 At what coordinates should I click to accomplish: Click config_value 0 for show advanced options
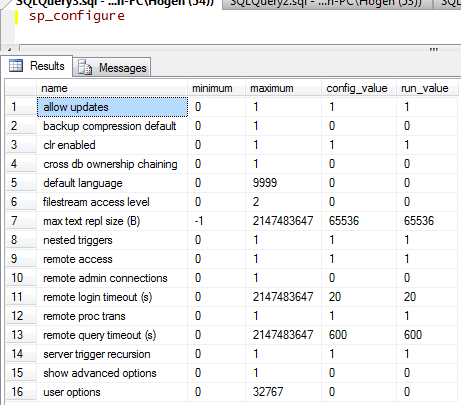(x=359, y=373)
